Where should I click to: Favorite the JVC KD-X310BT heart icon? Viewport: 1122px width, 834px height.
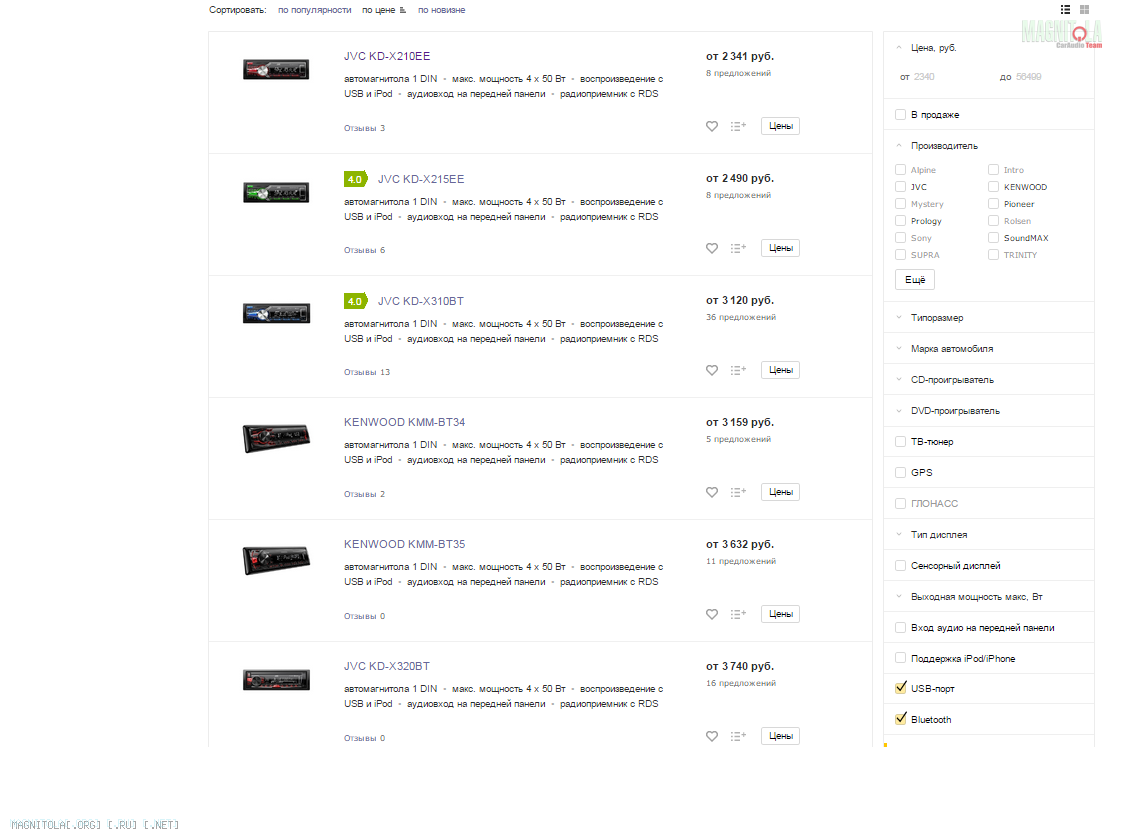click(x=712, y=370)
